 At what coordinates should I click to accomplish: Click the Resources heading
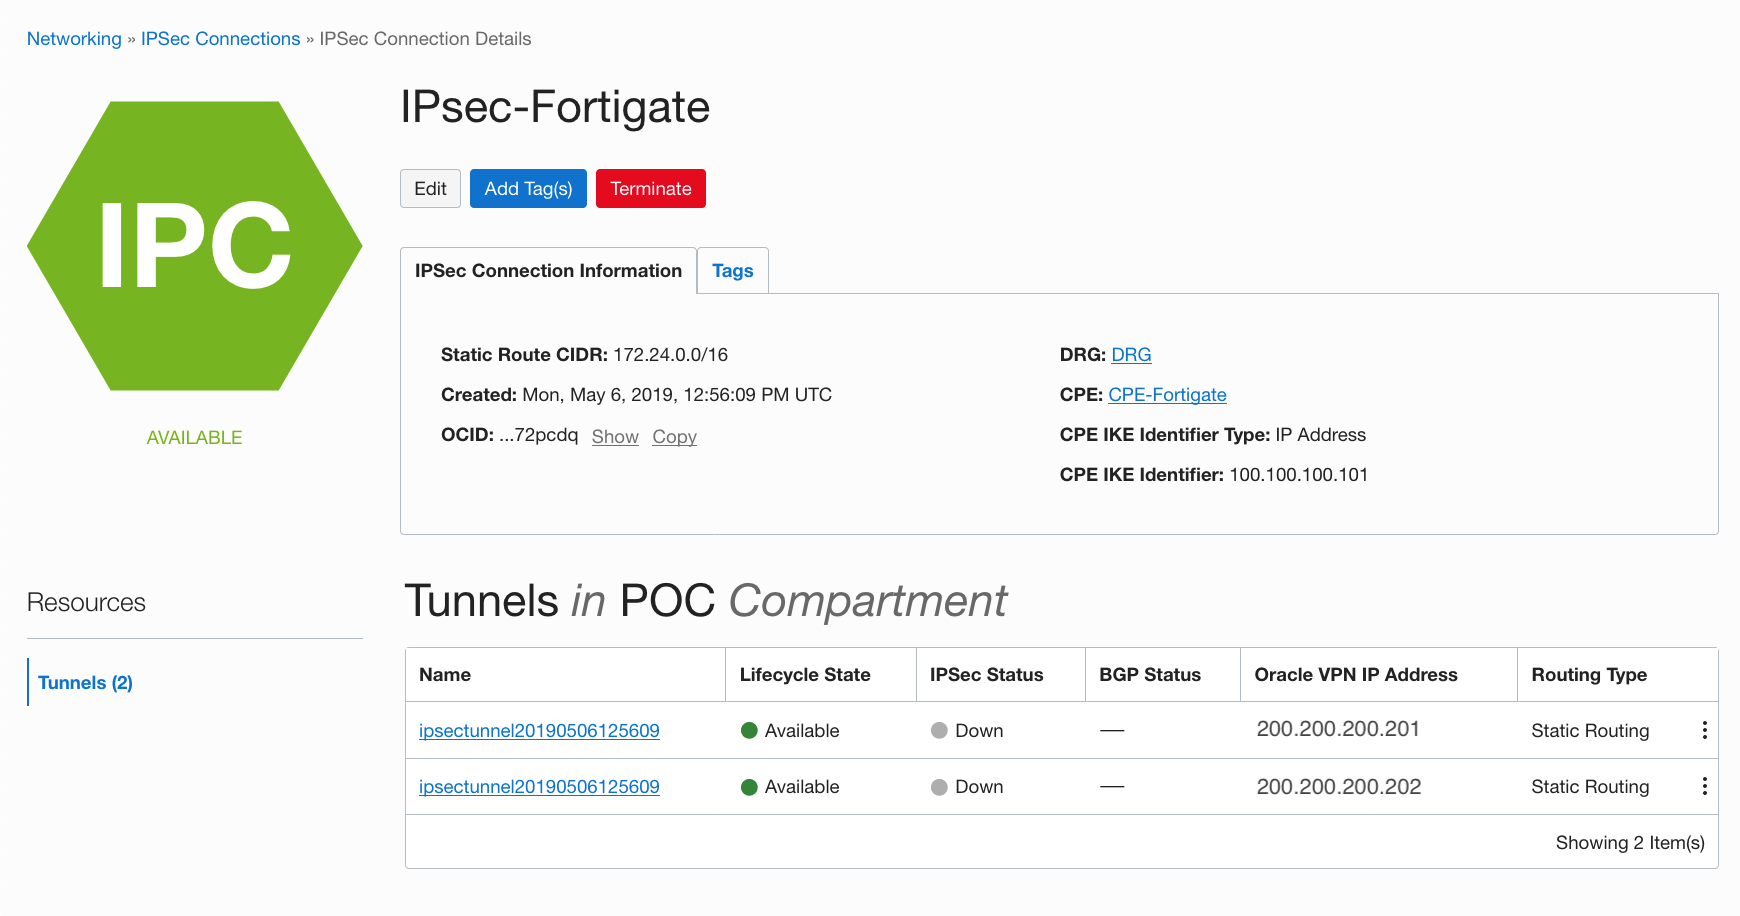tap(86, 603)
